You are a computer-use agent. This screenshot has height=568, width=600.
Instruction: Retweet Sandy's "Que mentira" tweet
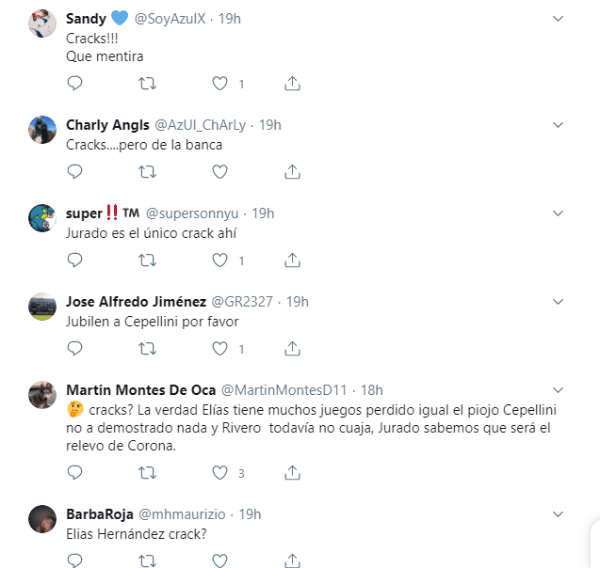[147, 84]
